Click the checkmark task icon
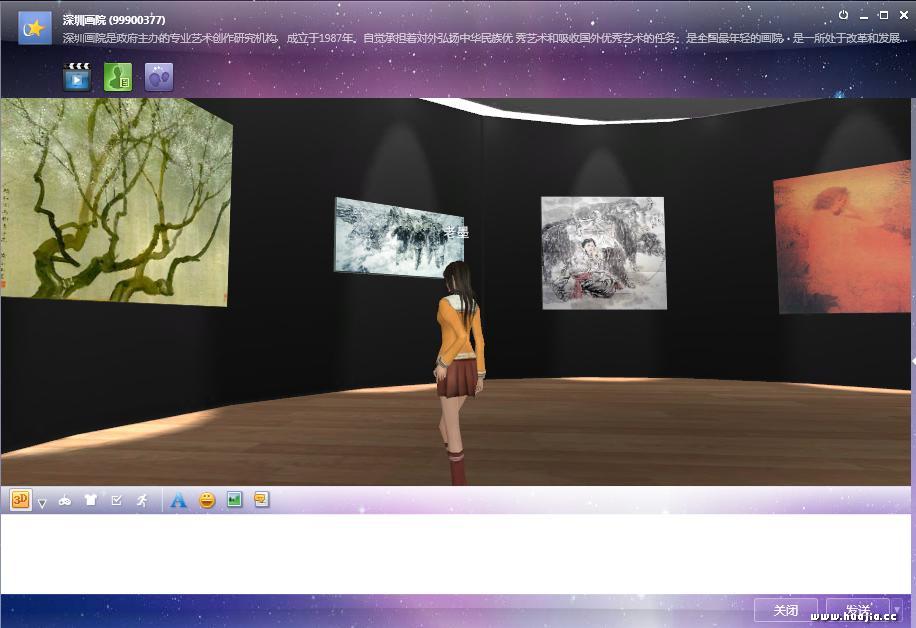Image resolution: width=916 pixels, height=628 pixels. point(116,500)
